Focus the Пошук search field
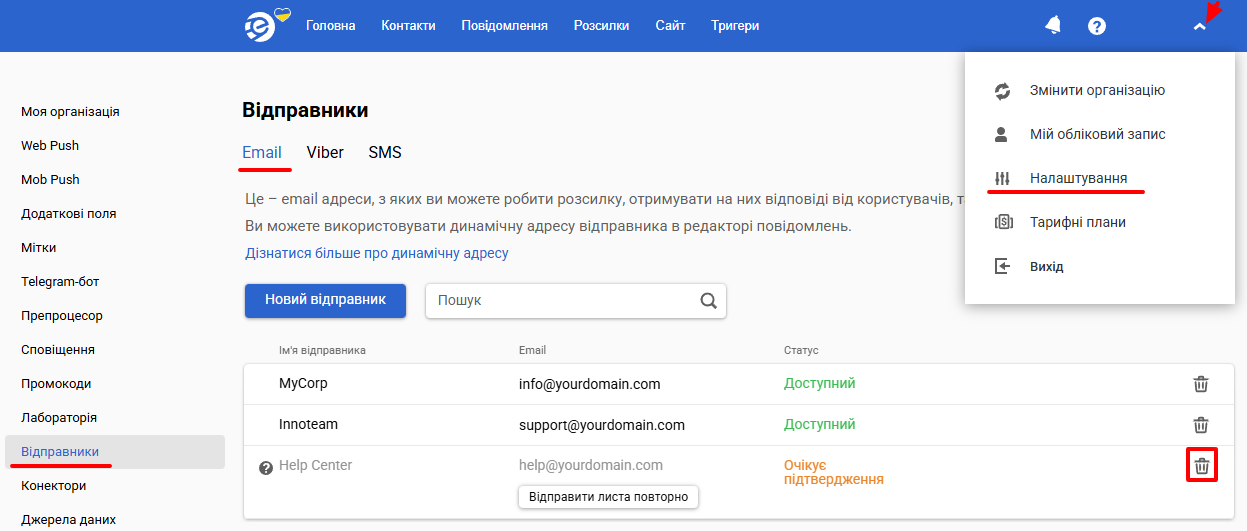This screenshot has height=531, width=1247. pos(575,300)
